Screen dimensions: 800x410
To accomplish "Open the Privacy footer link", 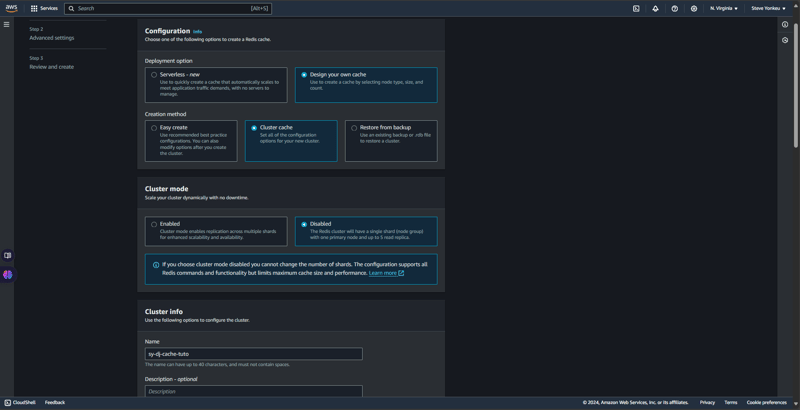I will [707, 402].
